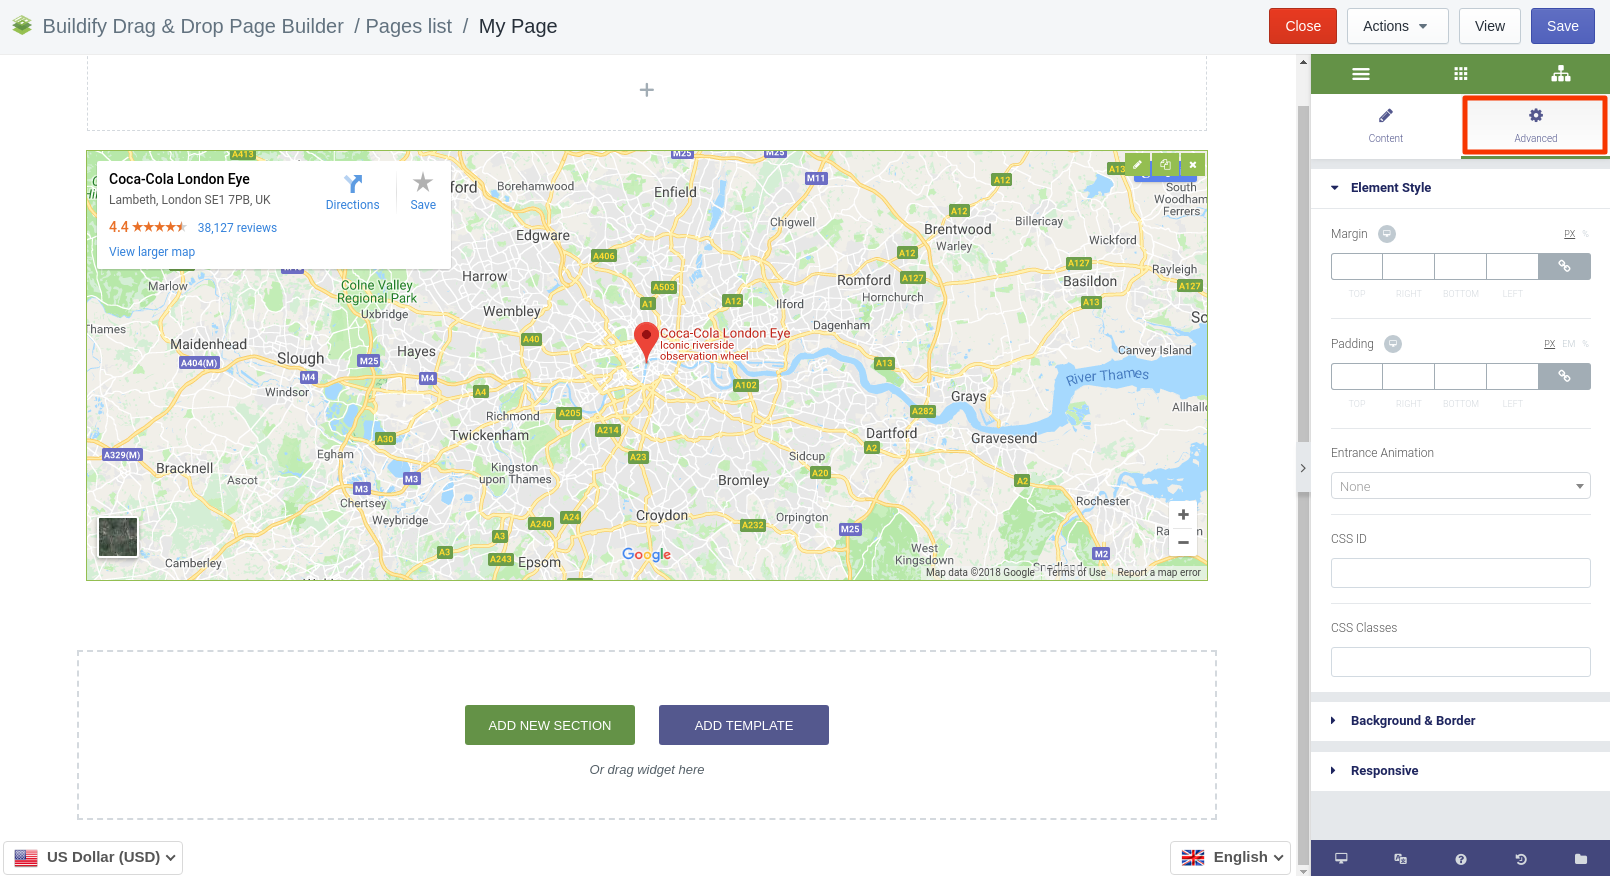This screenshot has width=1610, height=876.
Task: Click the Margin bottom input field
Action: pyautogui.click(x=1461, y=266)
